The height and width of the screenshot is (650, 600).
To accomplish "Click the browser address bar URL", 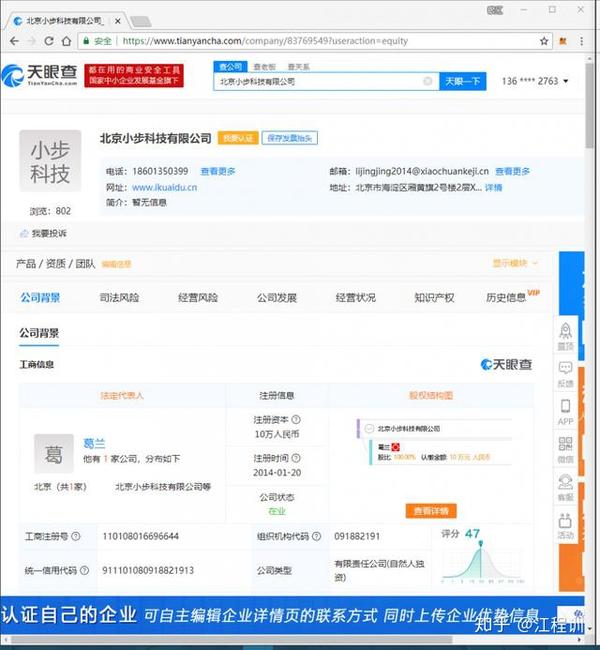I will tap(265, 41).
